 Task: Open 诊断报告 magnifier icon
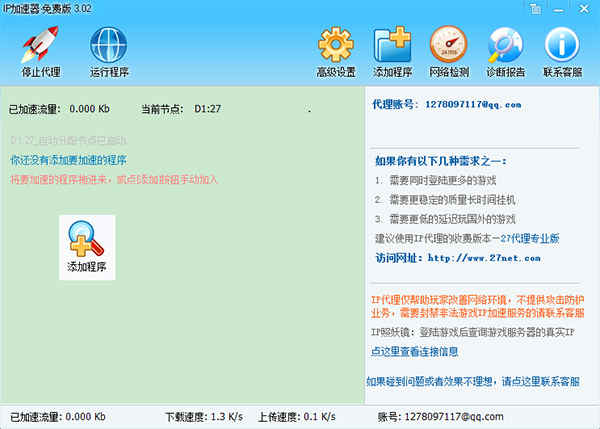coord(505,51)
